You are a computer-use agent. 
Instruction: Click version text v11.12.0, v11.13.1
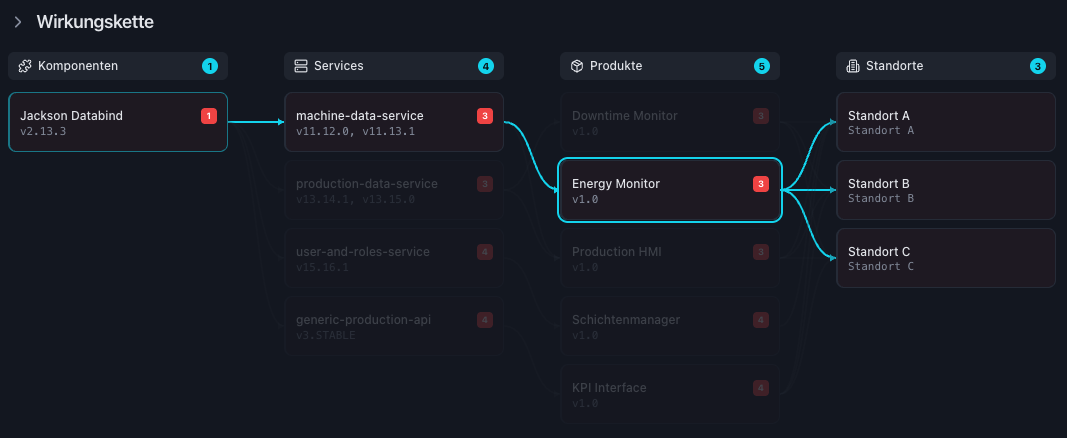[355, 131]
